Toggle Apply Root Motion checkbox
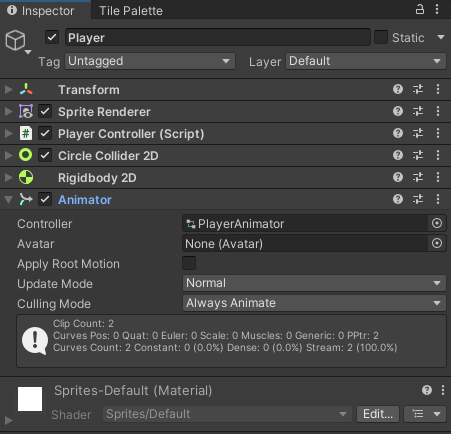 pos(189,263)
